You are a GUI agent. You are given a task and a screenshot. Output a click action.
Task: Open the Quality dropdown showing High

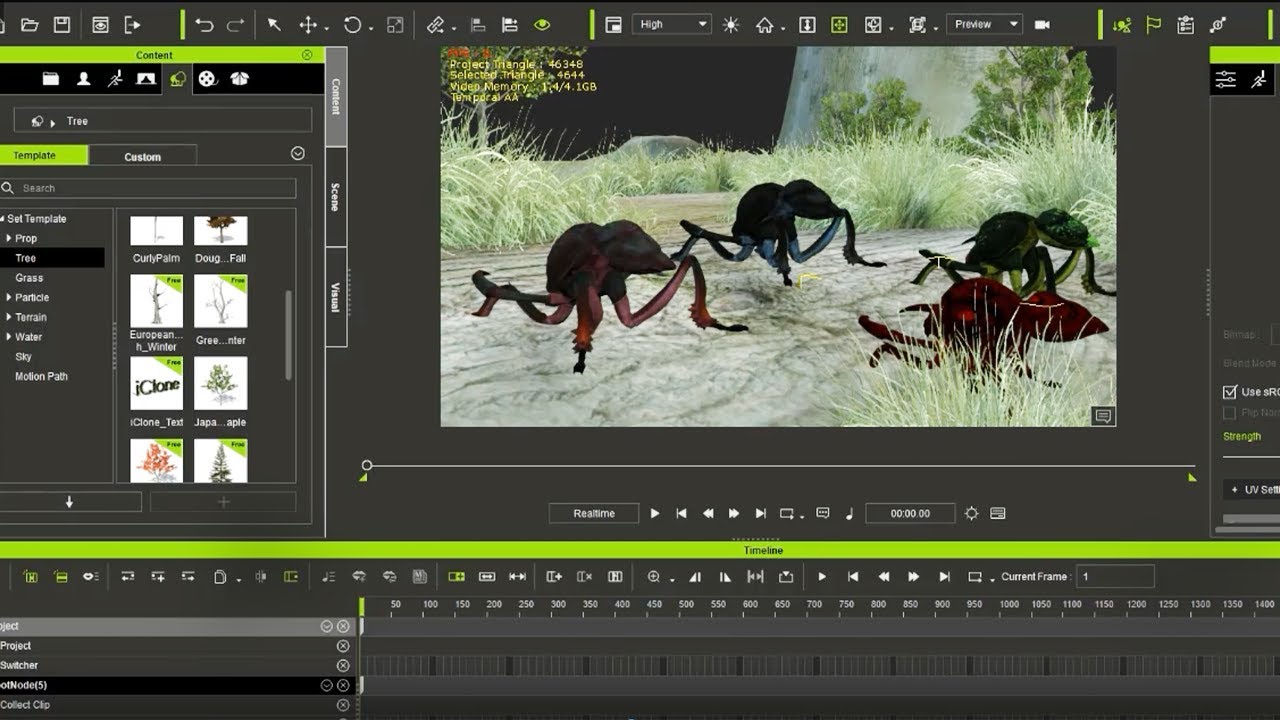point(671,24)
